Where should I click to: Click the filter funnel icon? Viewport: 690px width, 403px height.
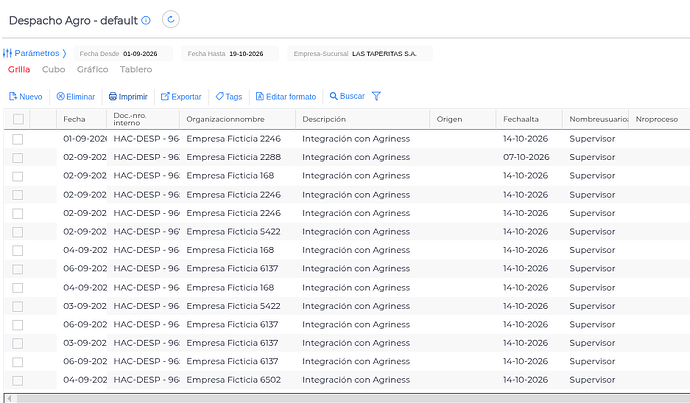[376, 96]
